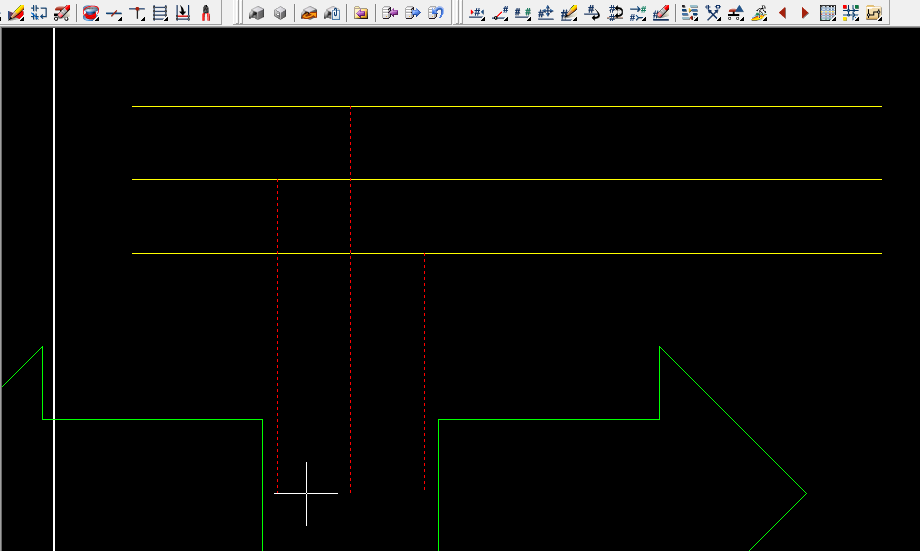Click the T-shaped line tool icon
Screen dimensions: 920x551
tap(137, 13)
